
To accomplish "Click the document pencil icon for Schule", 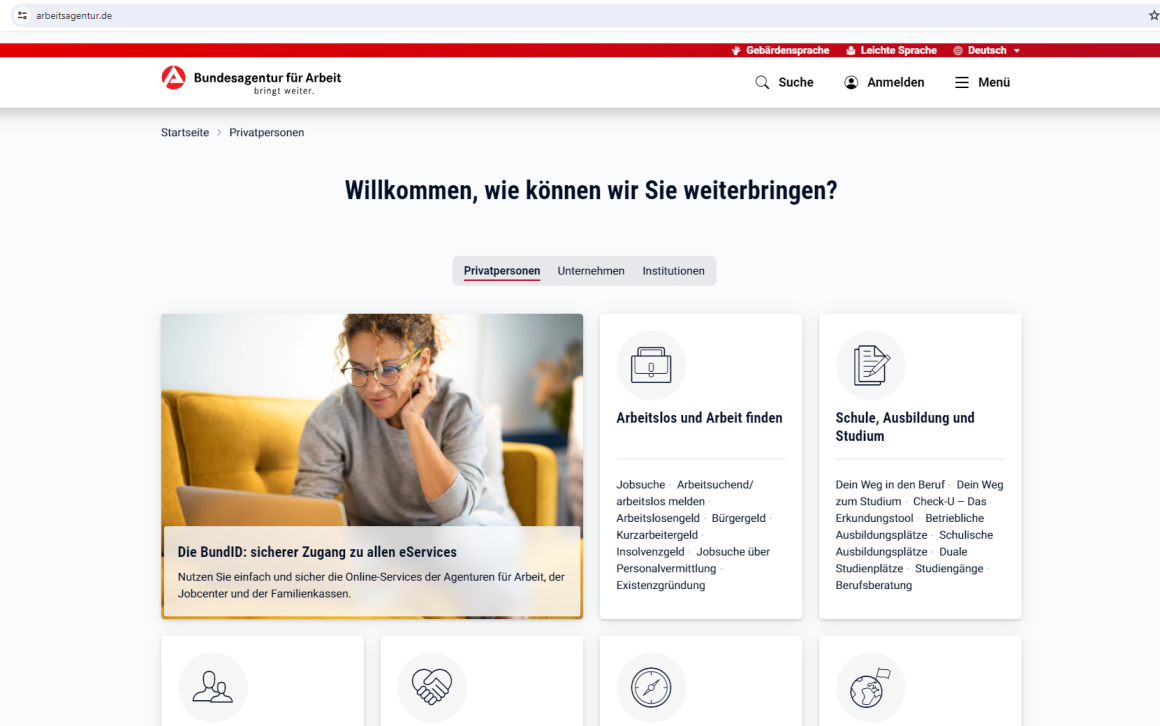I will tap(871, 365).
